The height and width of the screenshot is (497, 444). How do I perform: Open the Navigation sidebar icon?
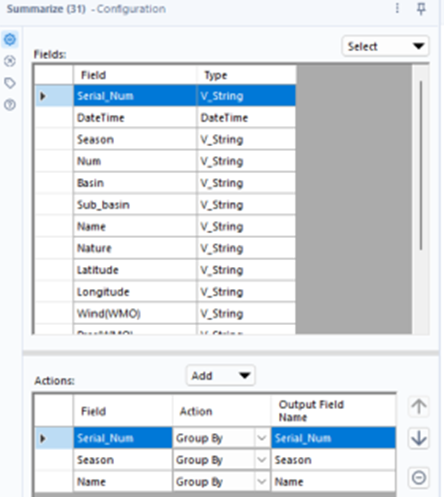click(10, 61)
